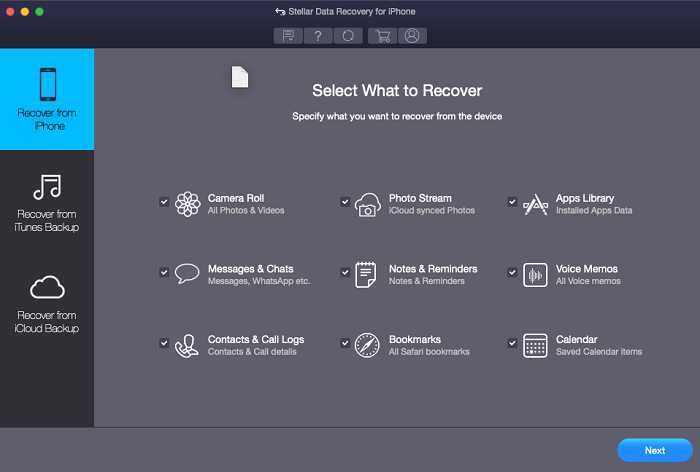700x472 pixels.
Task: Click the Camera Roll flower icon
Action: tap(187, 204)
